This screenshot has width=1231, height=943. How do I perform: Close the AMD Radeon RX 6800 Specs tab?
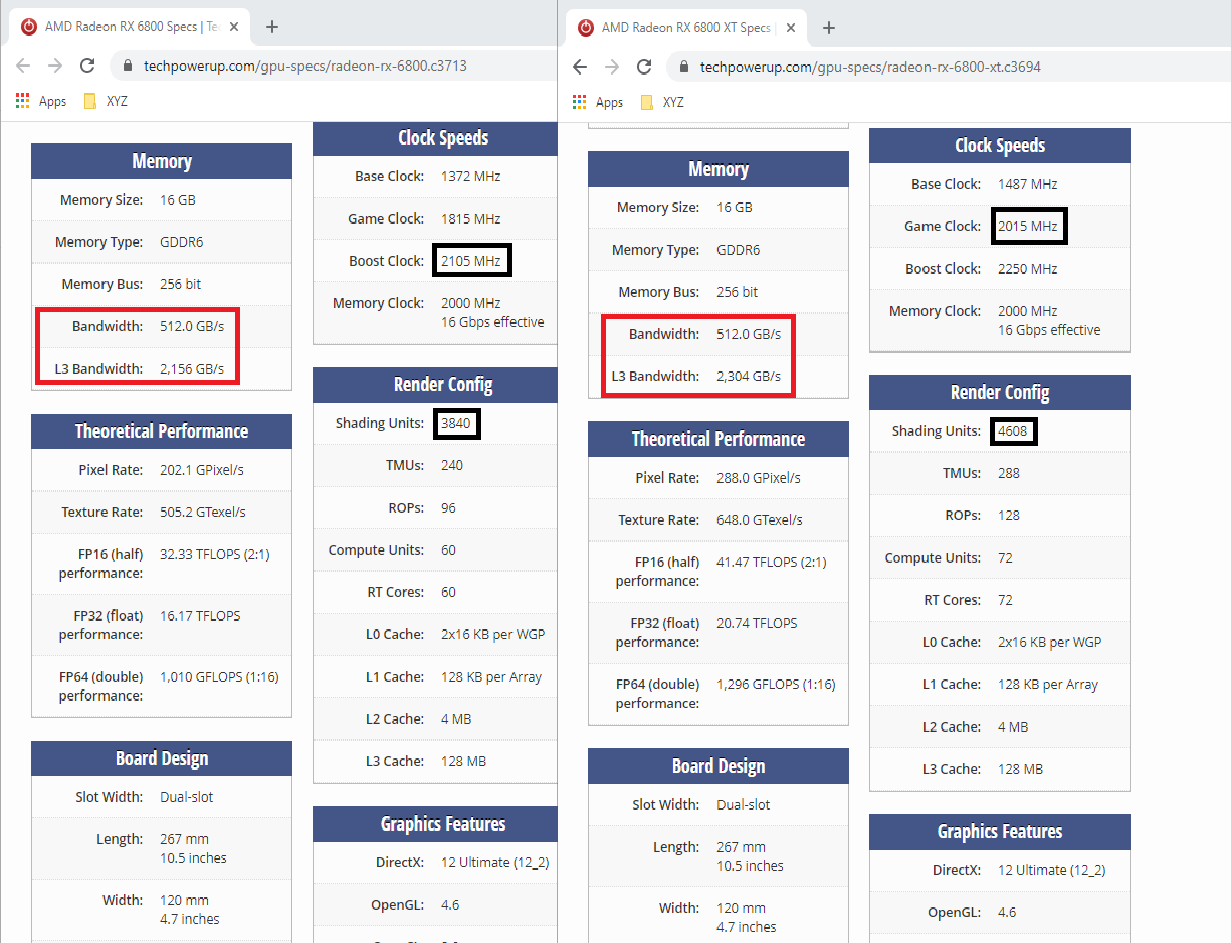click(234, 27)
